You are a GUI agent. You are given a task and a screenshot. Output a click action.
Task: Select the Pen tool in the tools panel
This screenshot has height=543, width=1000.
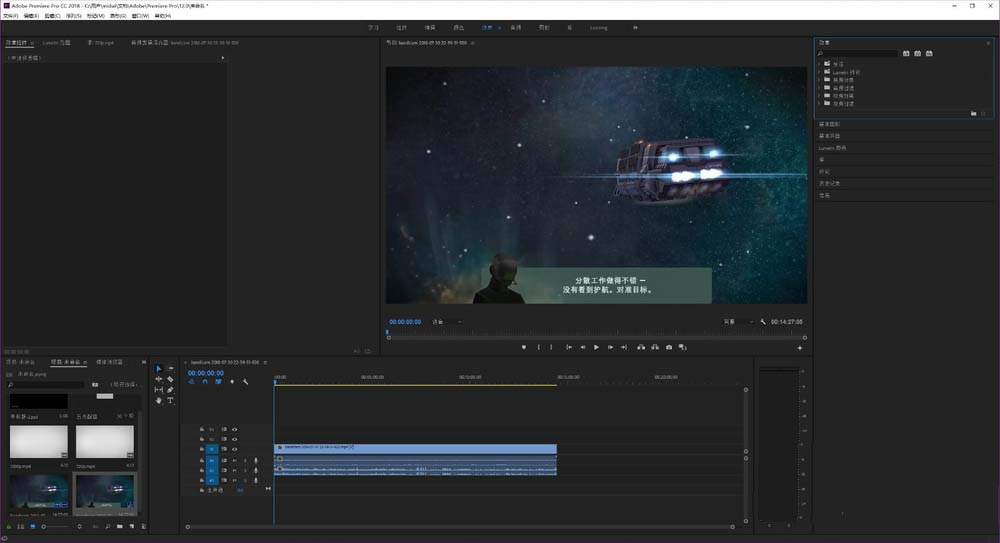coord(171,390)
